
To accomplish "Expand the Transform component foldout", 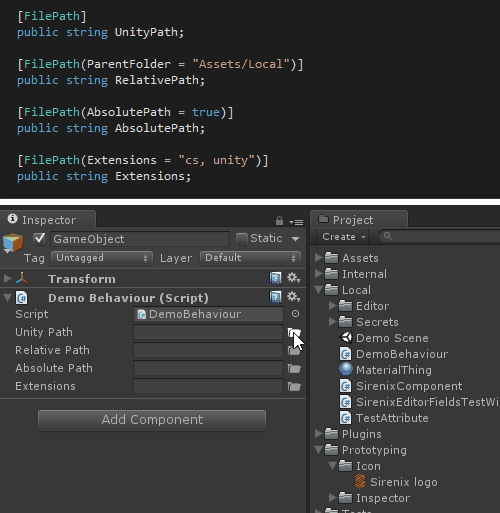I will coord(7,278).
